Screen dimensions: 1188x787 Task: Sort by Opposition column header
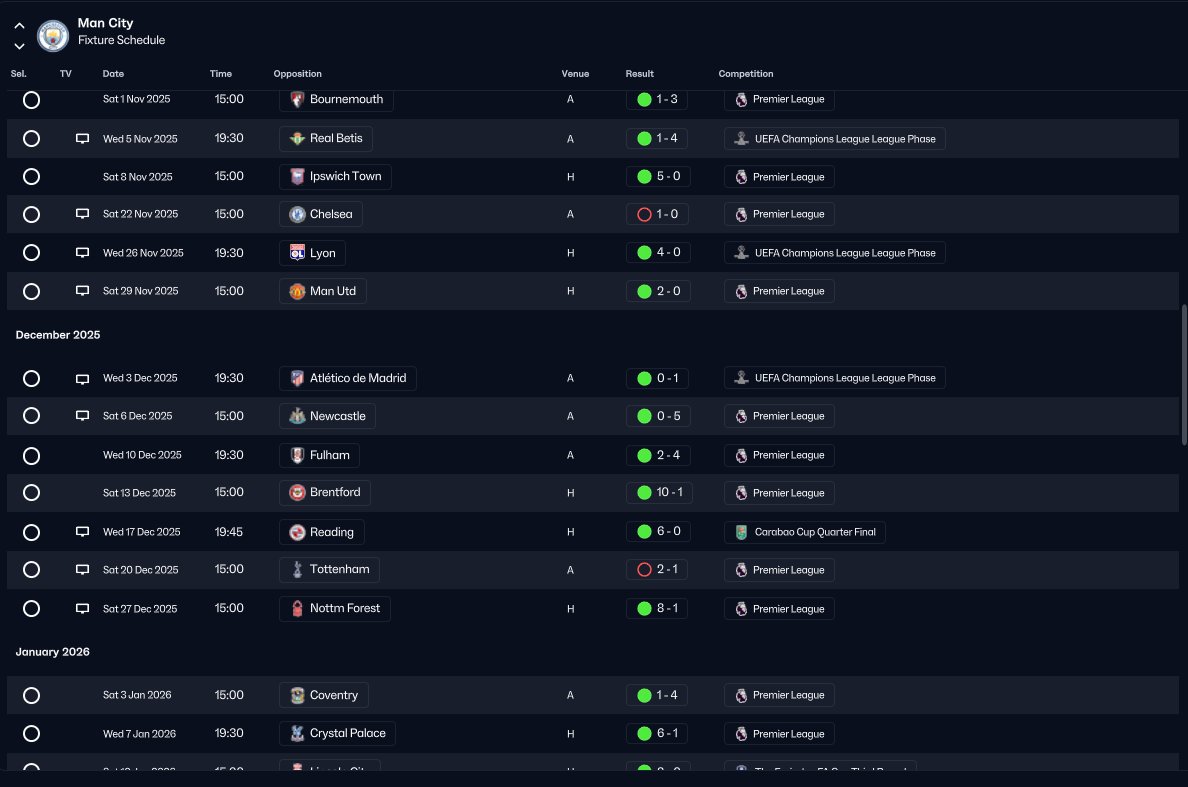point(297,73)
